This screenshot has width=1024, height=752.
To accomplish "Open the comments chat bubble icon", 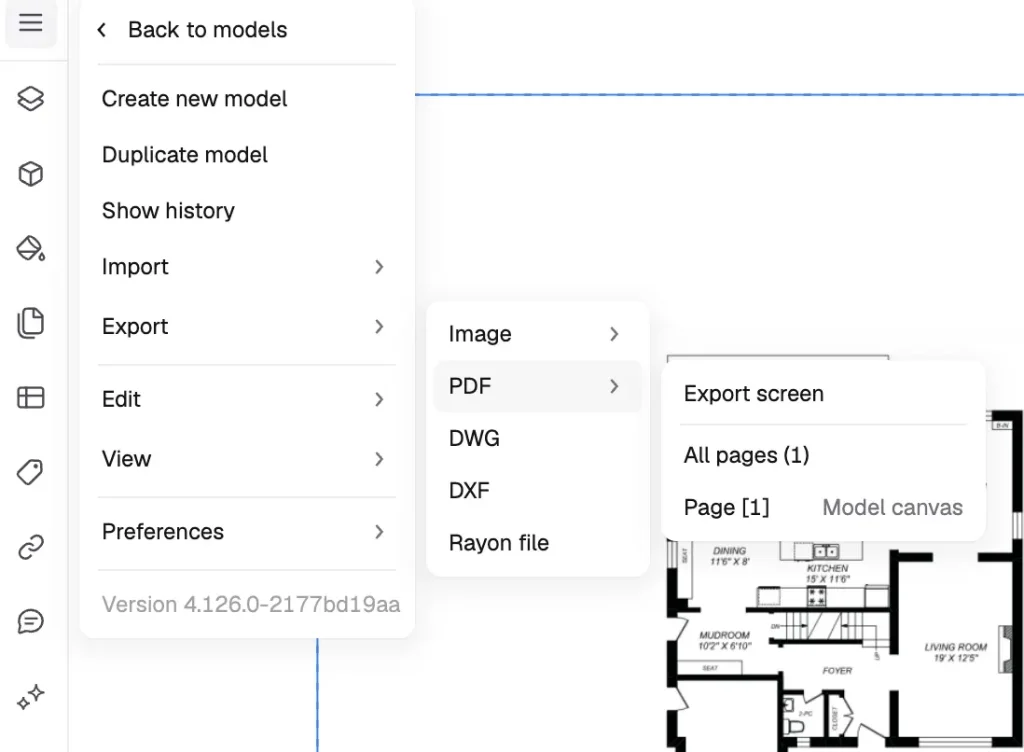I will (x=31, y=622).
